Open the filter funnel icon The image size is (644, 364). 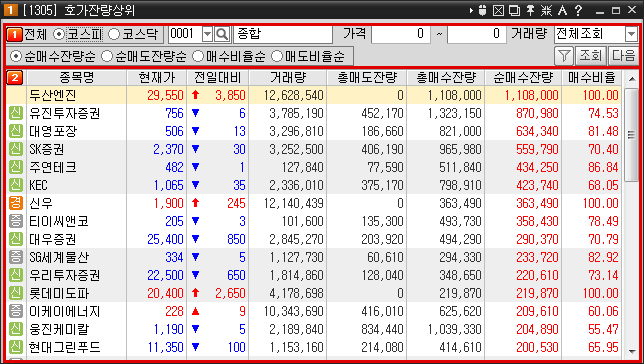click(x=564, y=56)
